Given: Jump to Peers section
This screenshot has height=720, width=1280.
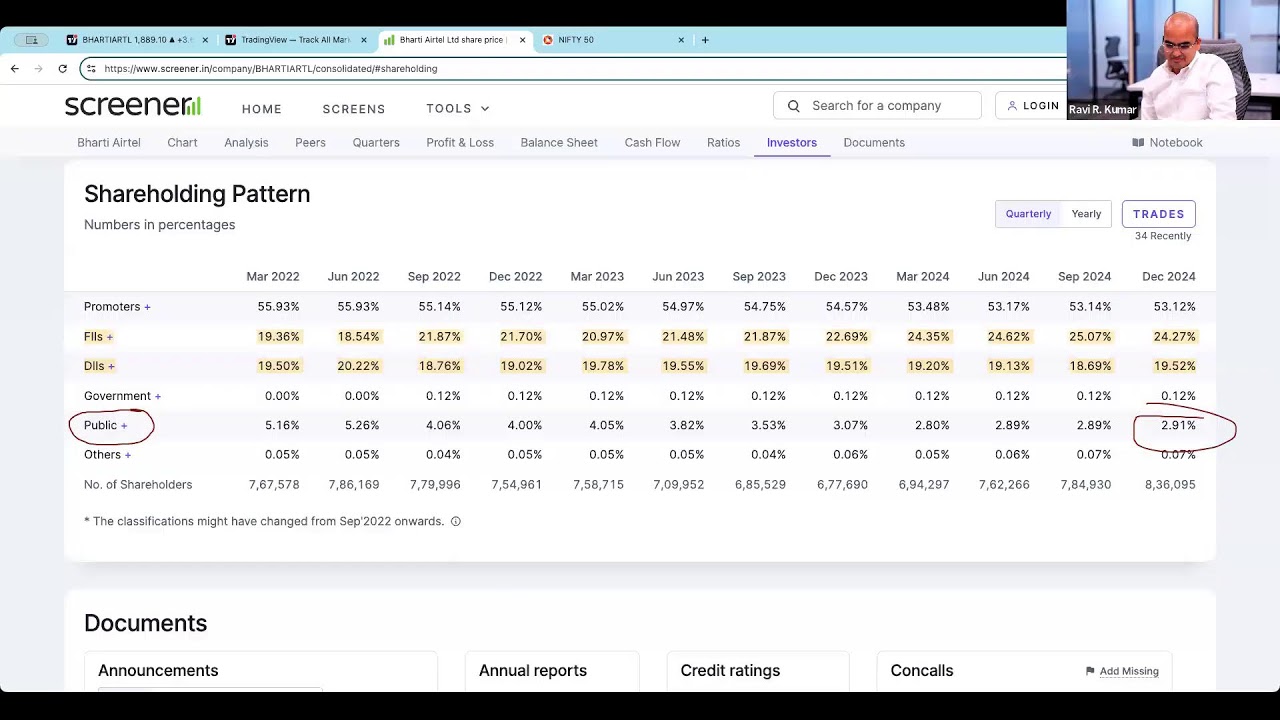Looking at the screenshot, I should coord(310,142).
